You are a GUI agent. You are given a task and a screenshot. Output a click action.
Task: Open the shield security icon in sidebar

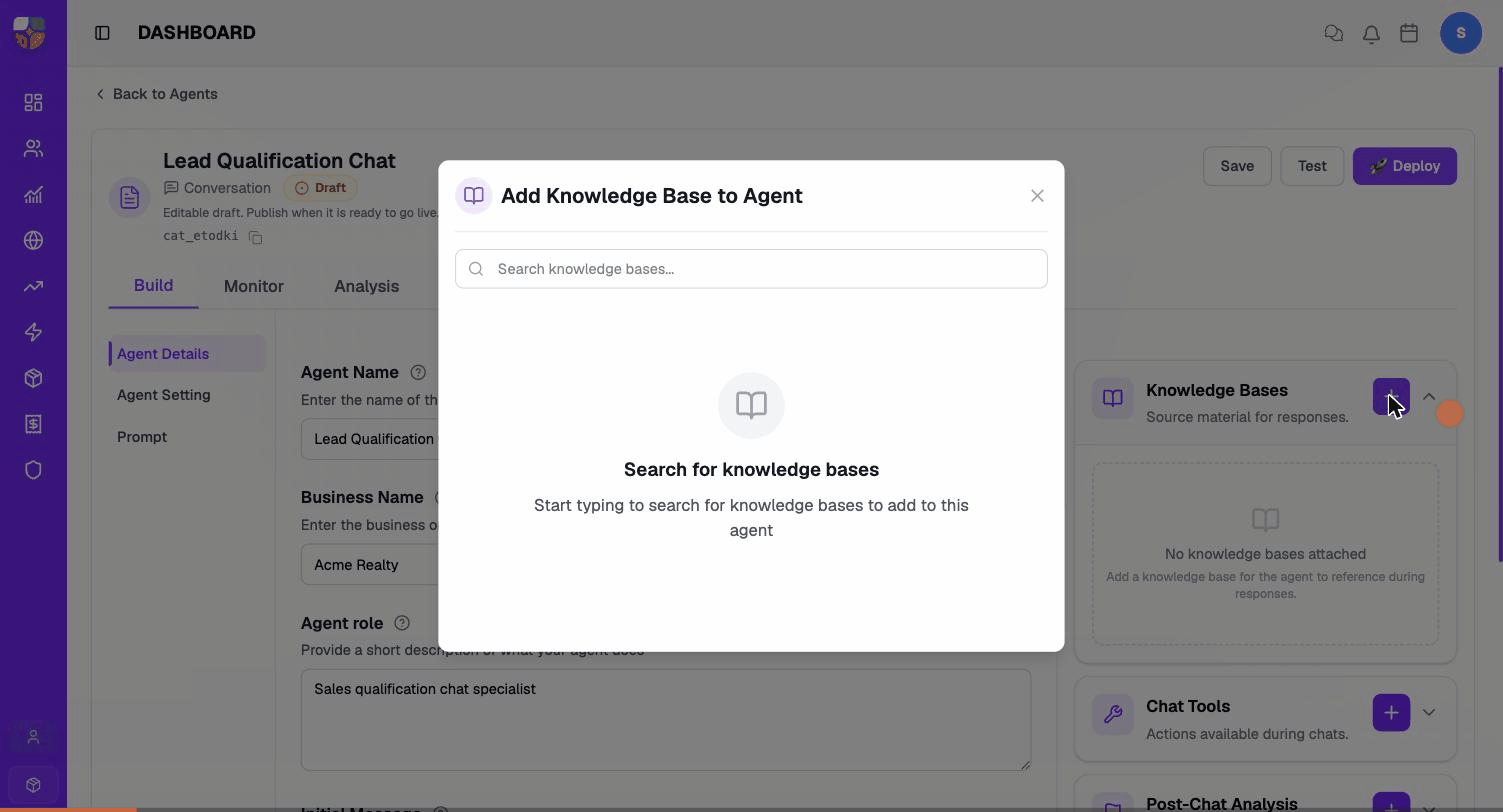tap(33, 470)
